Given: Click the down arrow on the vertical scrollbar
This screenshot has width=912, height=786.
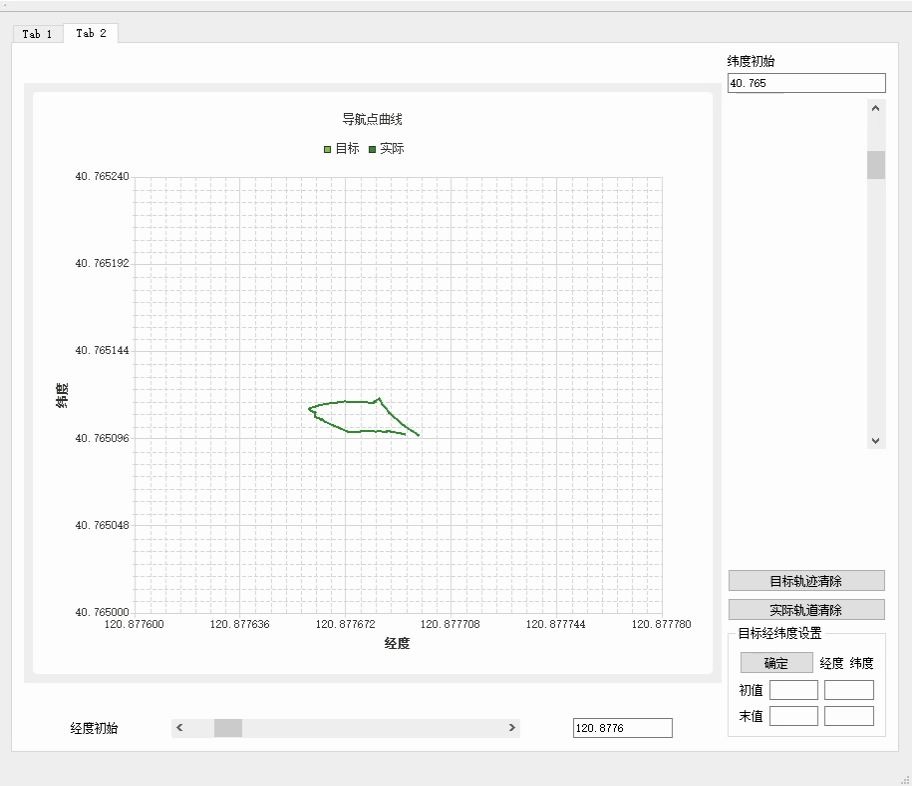Looking at the screenshot, I should [875, 440].
